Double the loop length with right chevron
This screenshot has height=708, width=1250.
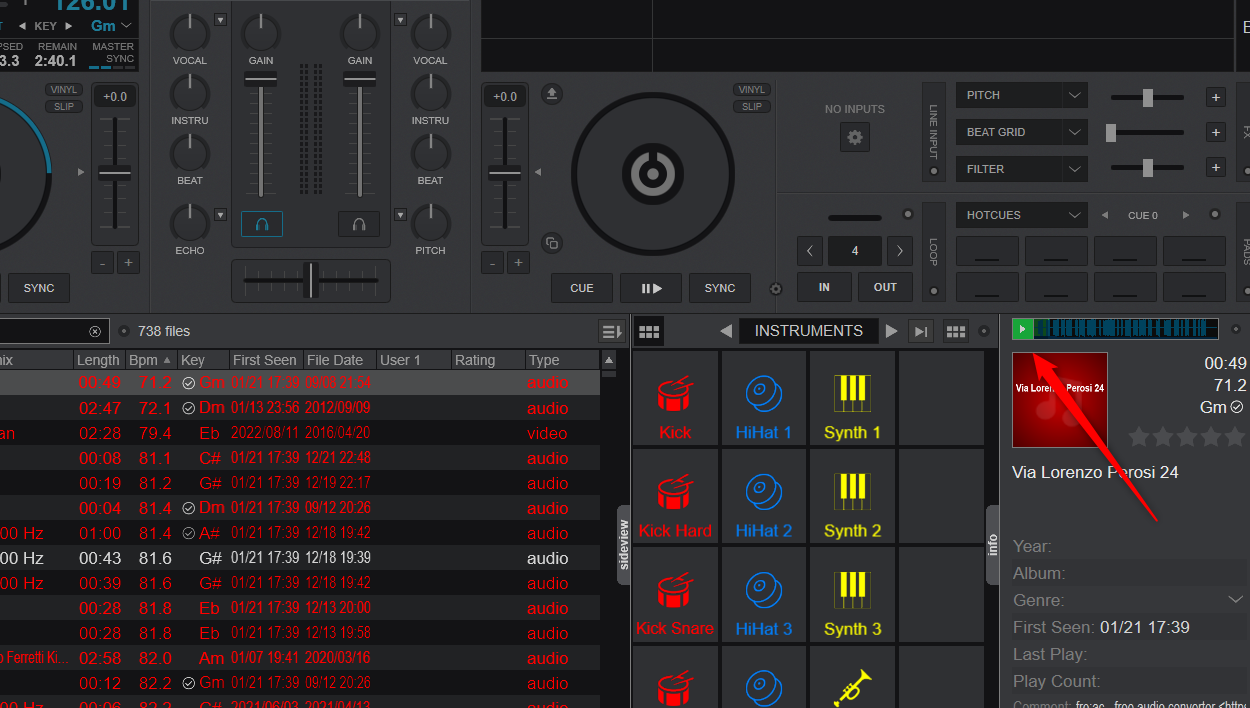point(900,251)
